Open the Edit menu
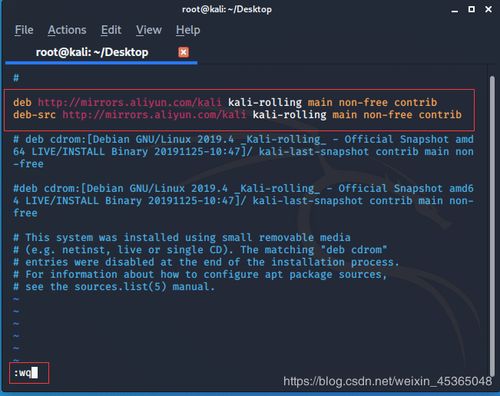The height and width of the screenshot is (396, 500). pyautogui.click(x=111, y=30)
